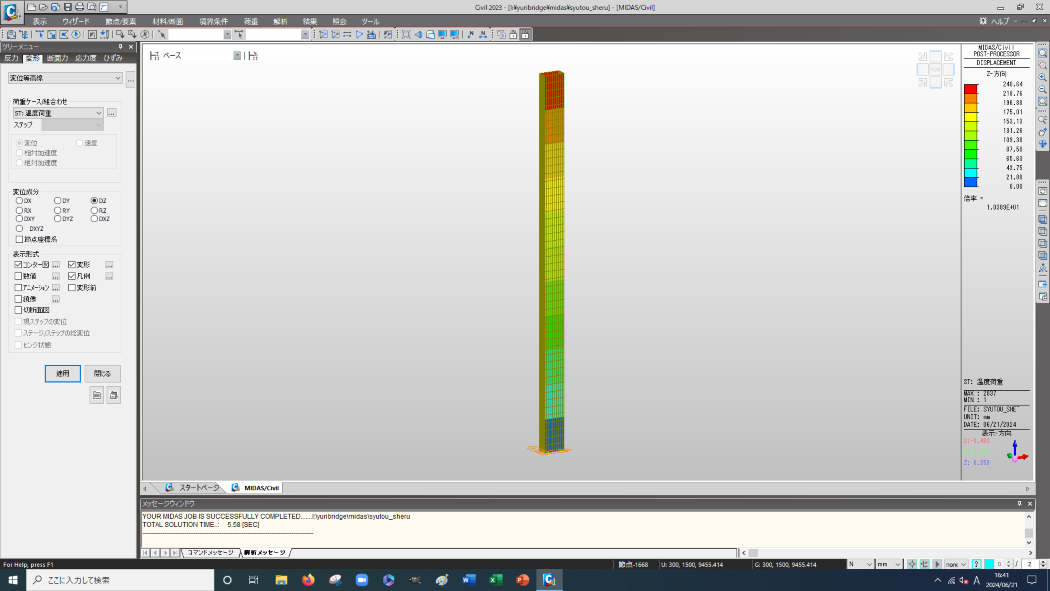Viewport: 1050px width, 591px height.
Task: Open the first toolbar combo box dropdown
Action: pos(227,34)
